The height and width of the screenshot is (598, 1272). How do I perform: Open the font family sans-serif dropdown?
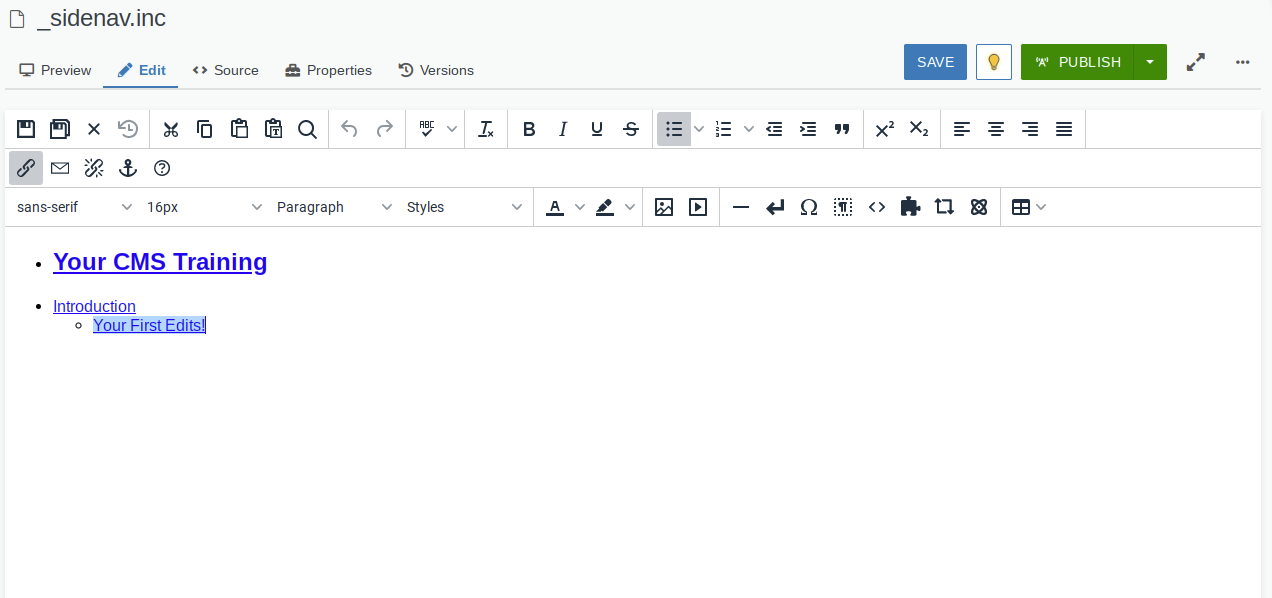(x=74, y=207)
